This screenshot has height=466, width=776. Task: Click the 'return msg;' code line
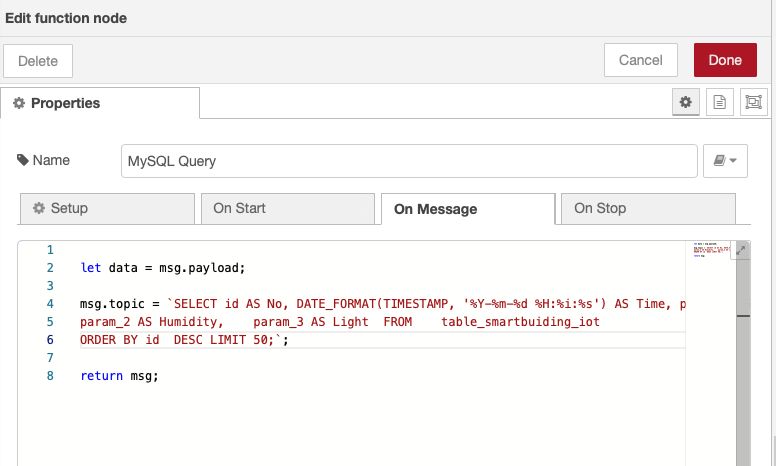click(119, 375)
